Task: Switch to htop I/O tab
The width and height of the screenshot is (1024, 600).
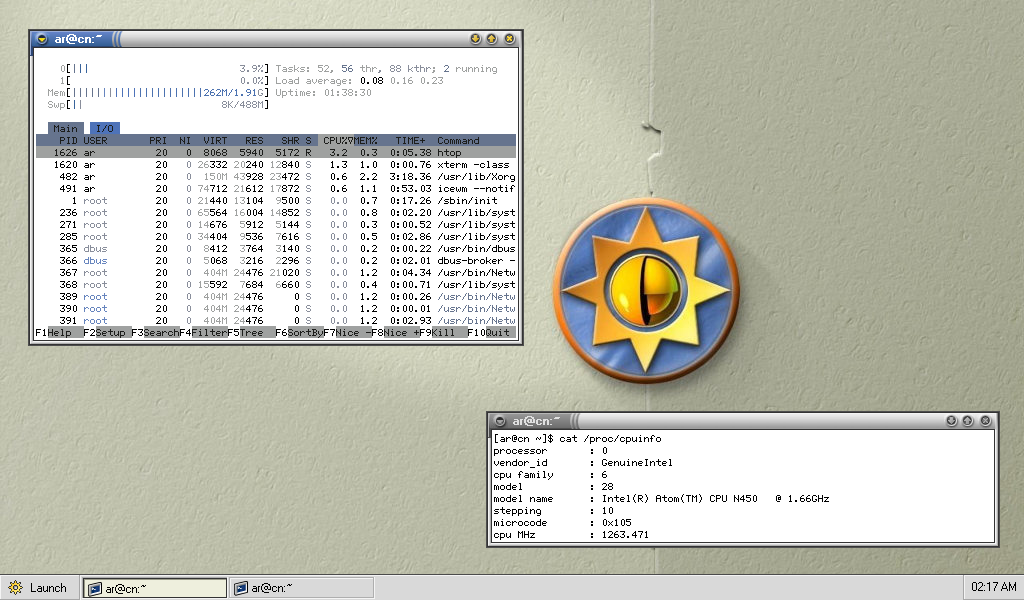Action: click(x=104, y=129)
